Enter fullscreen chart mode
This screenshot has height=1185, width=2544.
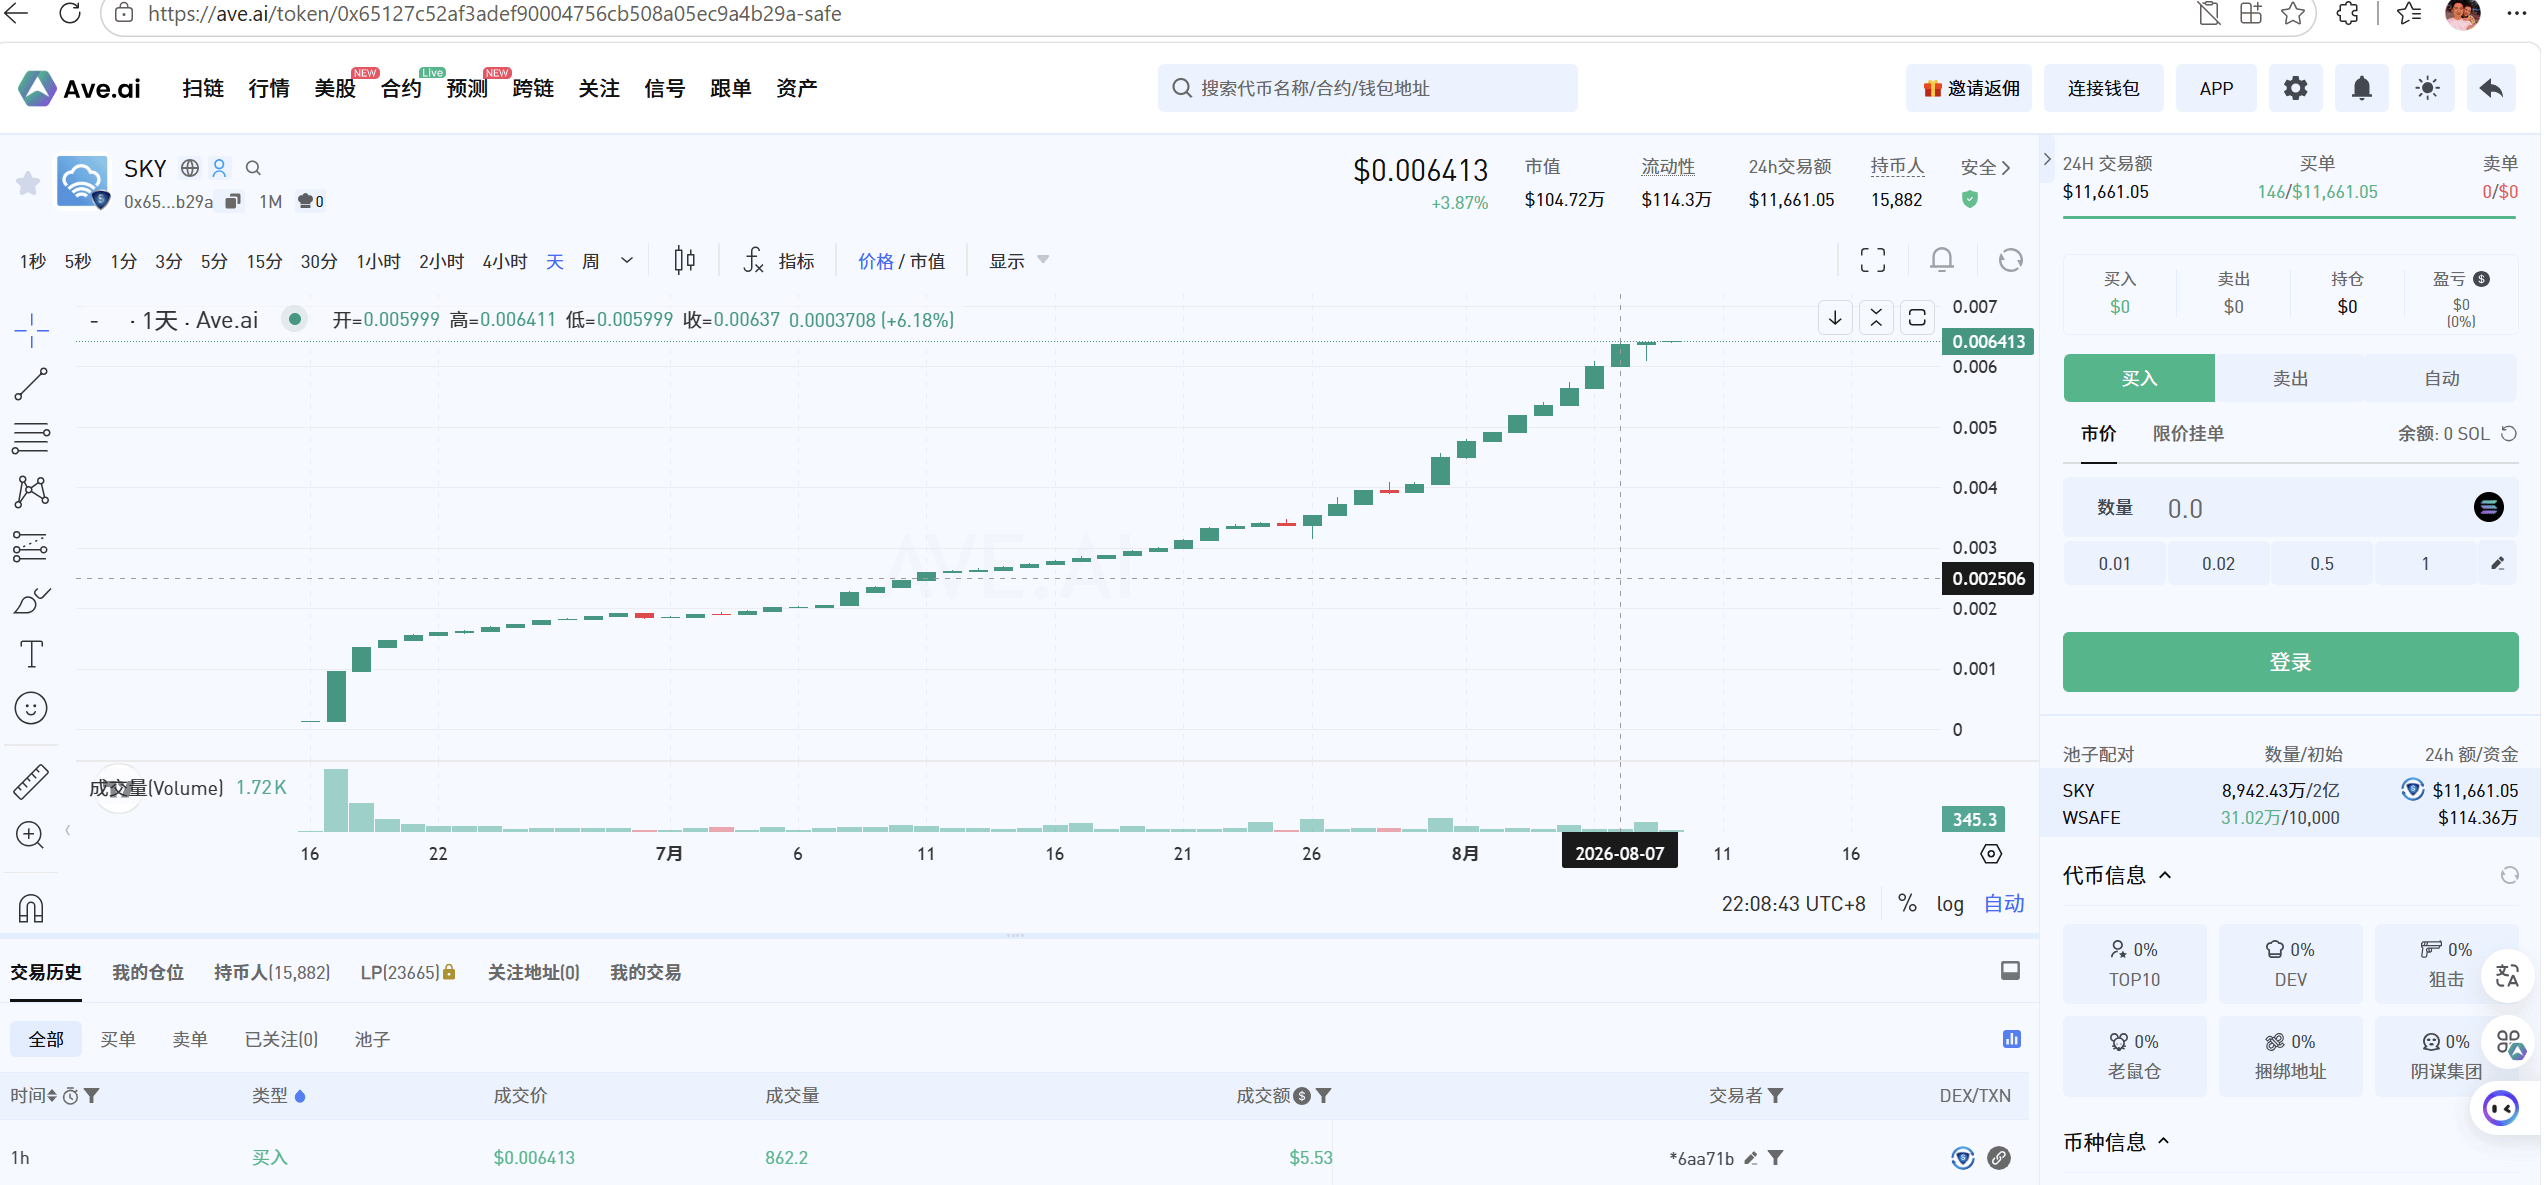tap(1873, 261)
